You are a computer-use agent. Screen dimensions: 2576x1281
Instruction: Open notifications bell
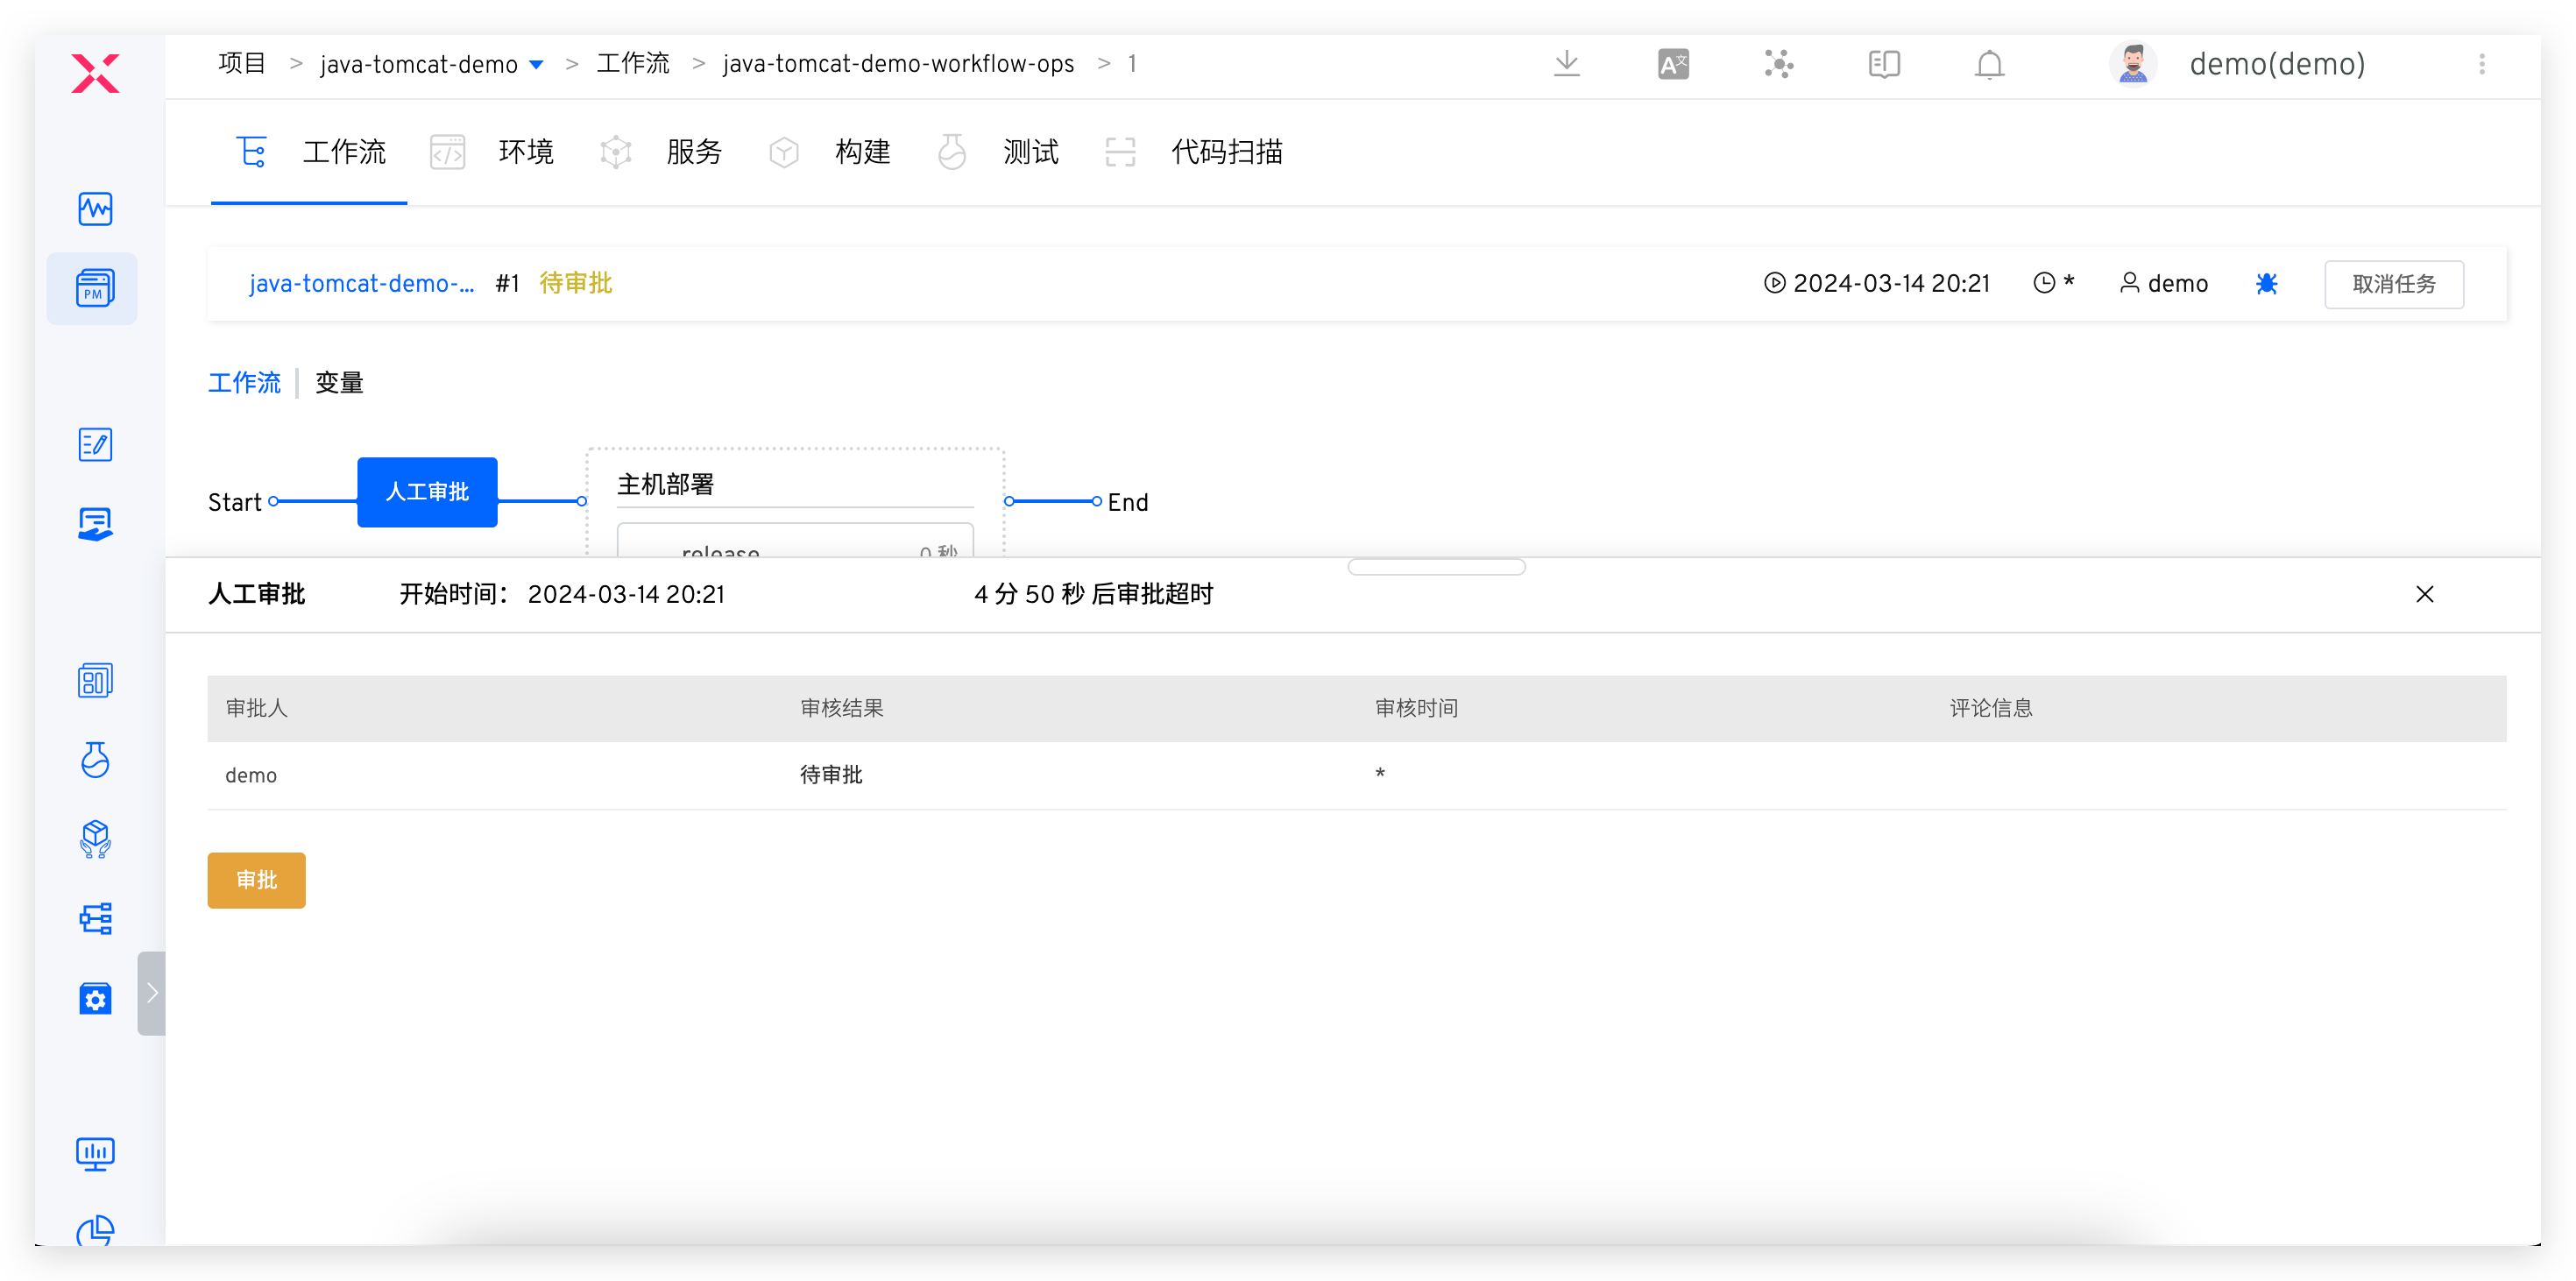pyautogui.click(x=1989, y=64)
